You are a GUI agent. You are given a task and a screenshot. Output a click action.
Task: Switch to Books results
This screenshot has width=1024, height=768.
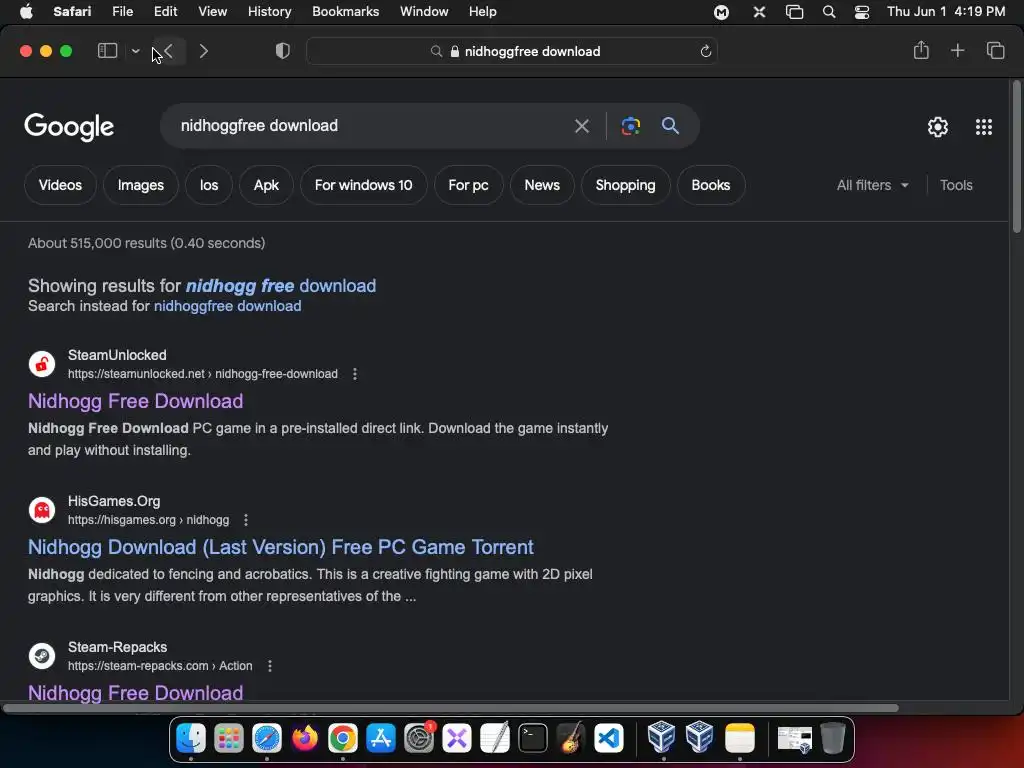click(x=711, y=185)
